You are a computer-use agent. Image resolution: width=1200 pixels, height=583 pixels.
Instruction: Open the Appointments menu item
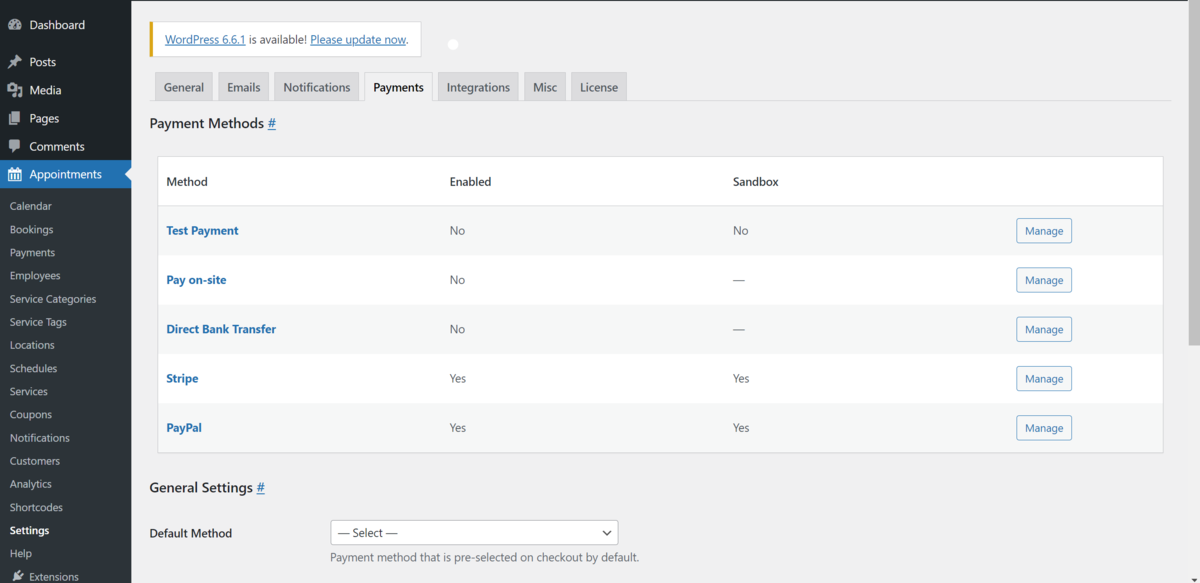pyautogui.click(x=65, y=174)
